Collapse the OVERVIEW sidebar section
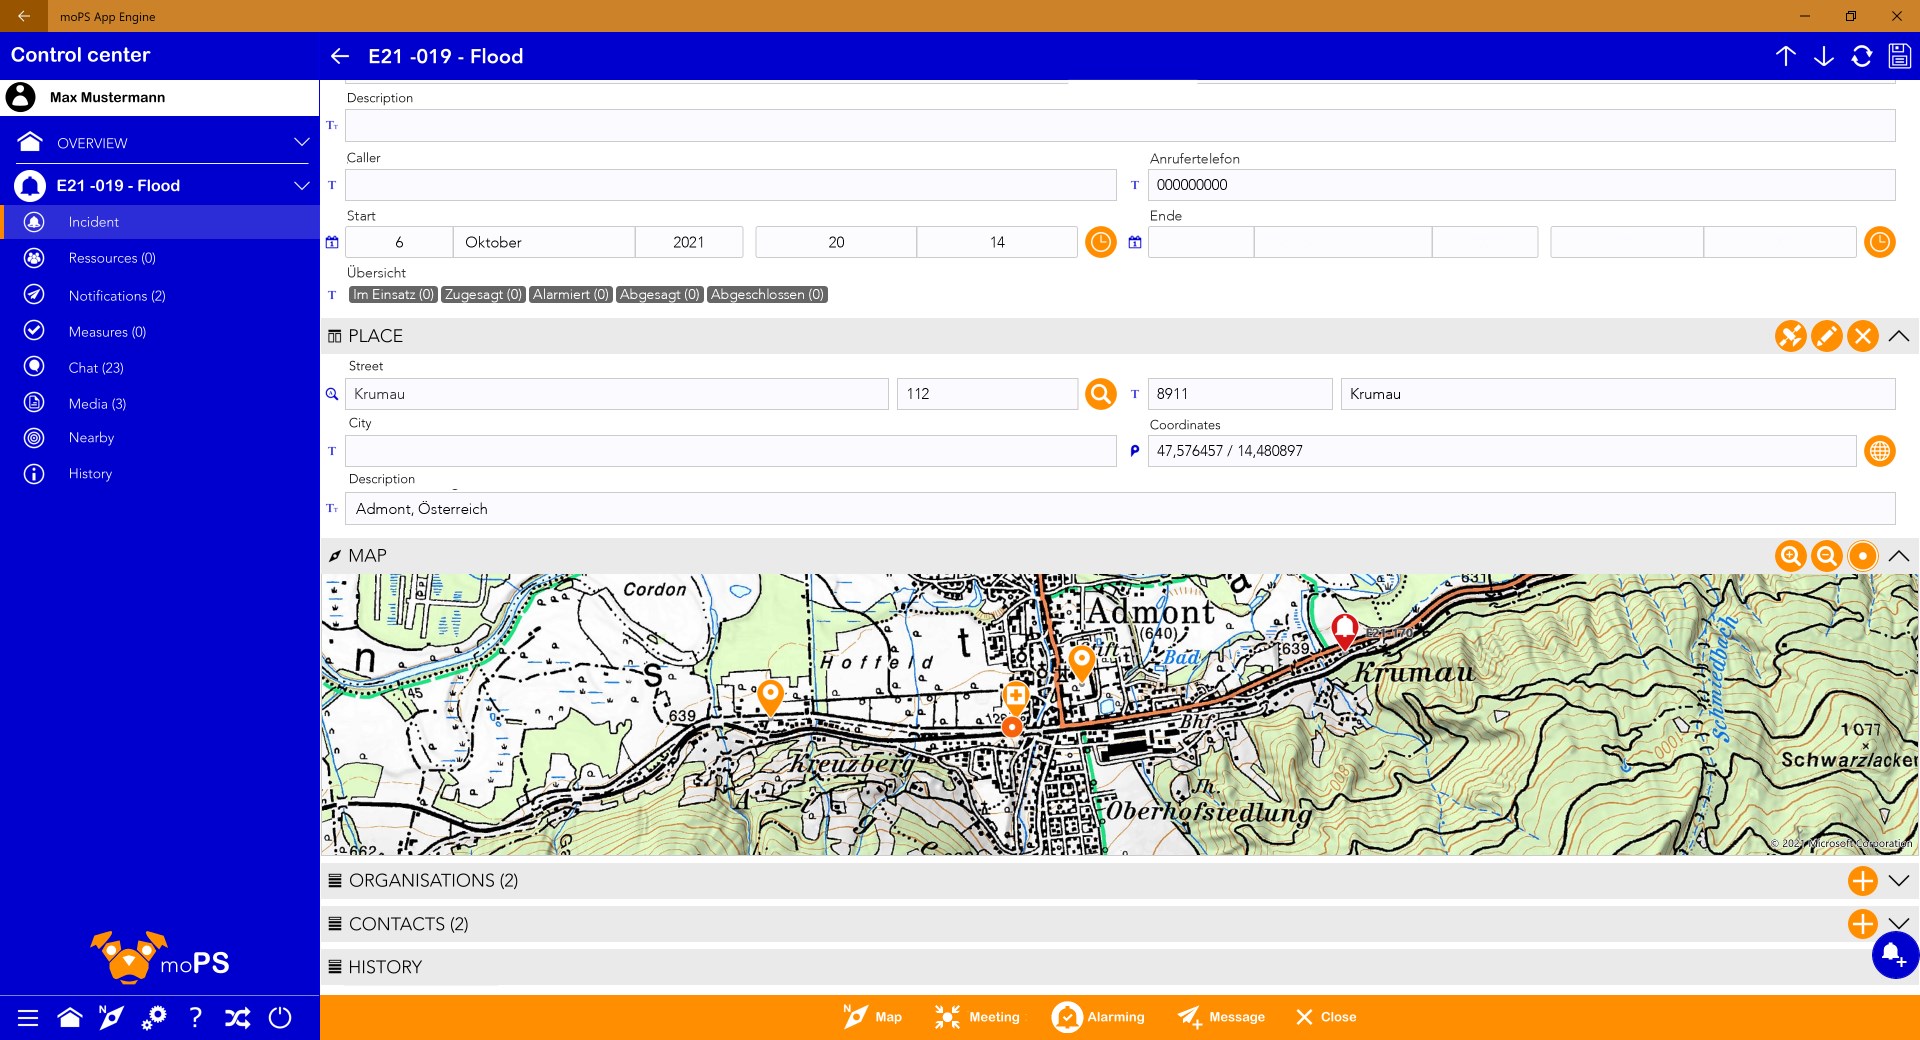1920x1040 pixels. click(x=301, y=143)
